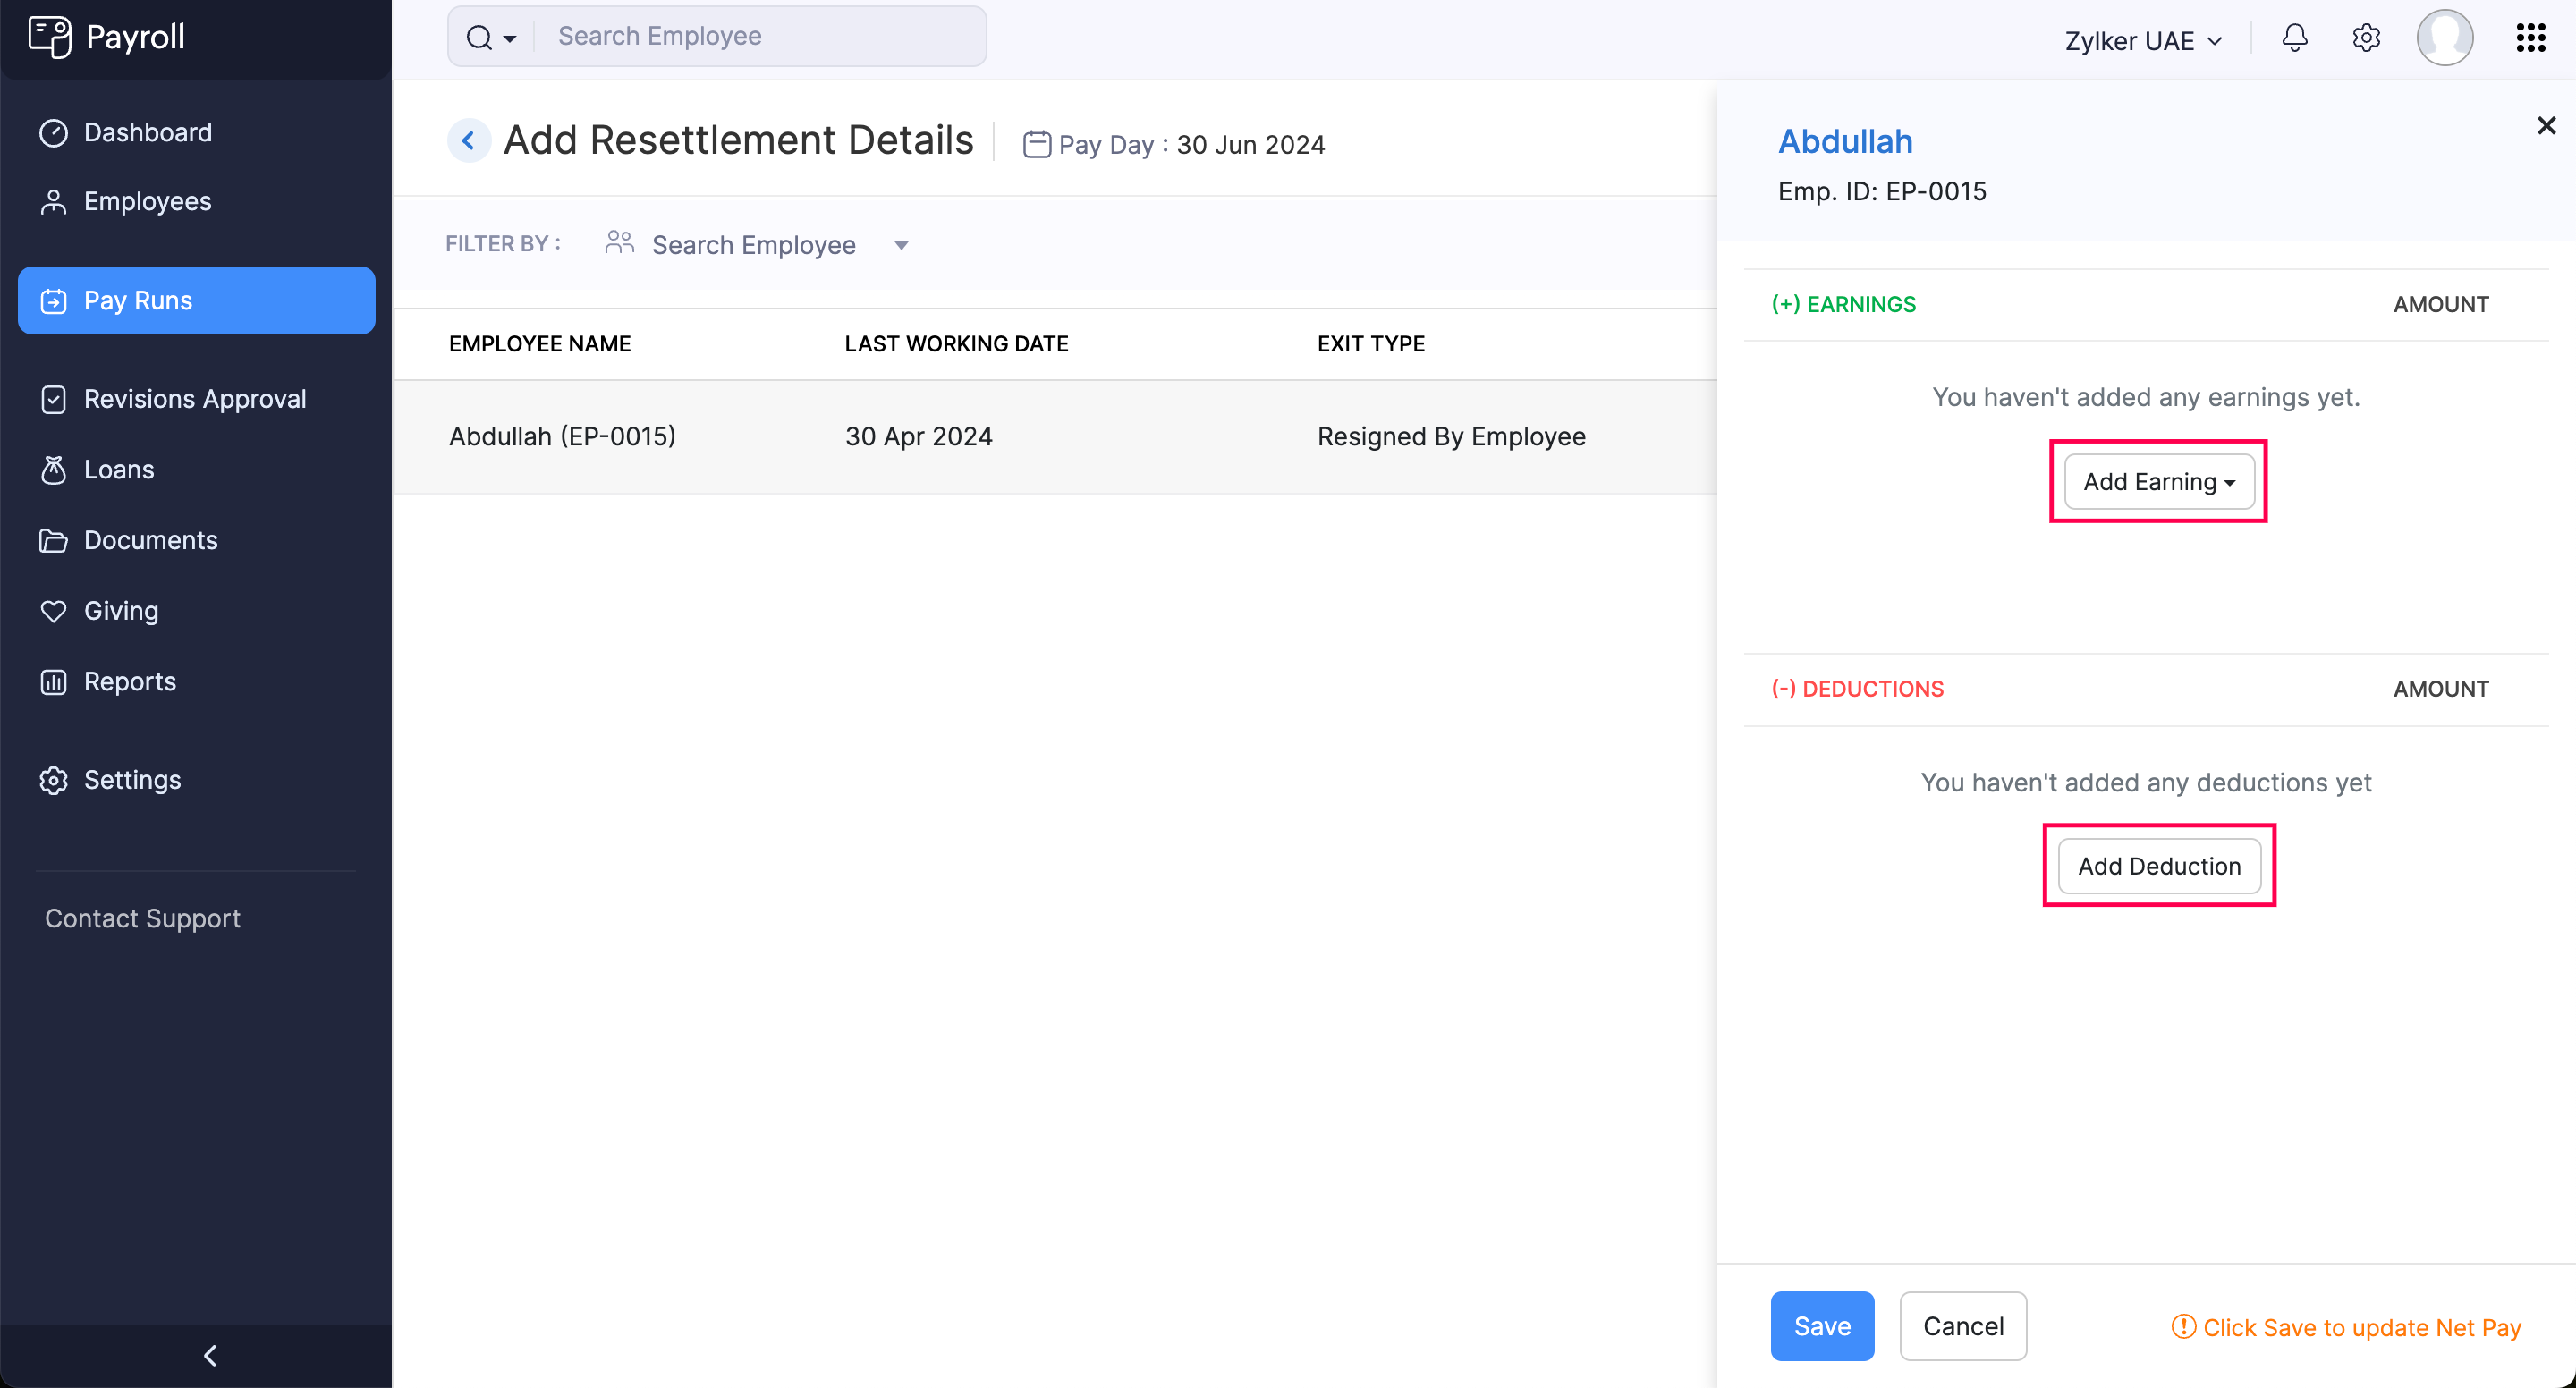Image resolution: width=2576 pixels, height=1388 pixels.
Task: Click the Revisions Approval icon
Action: [x=53, y=398]
